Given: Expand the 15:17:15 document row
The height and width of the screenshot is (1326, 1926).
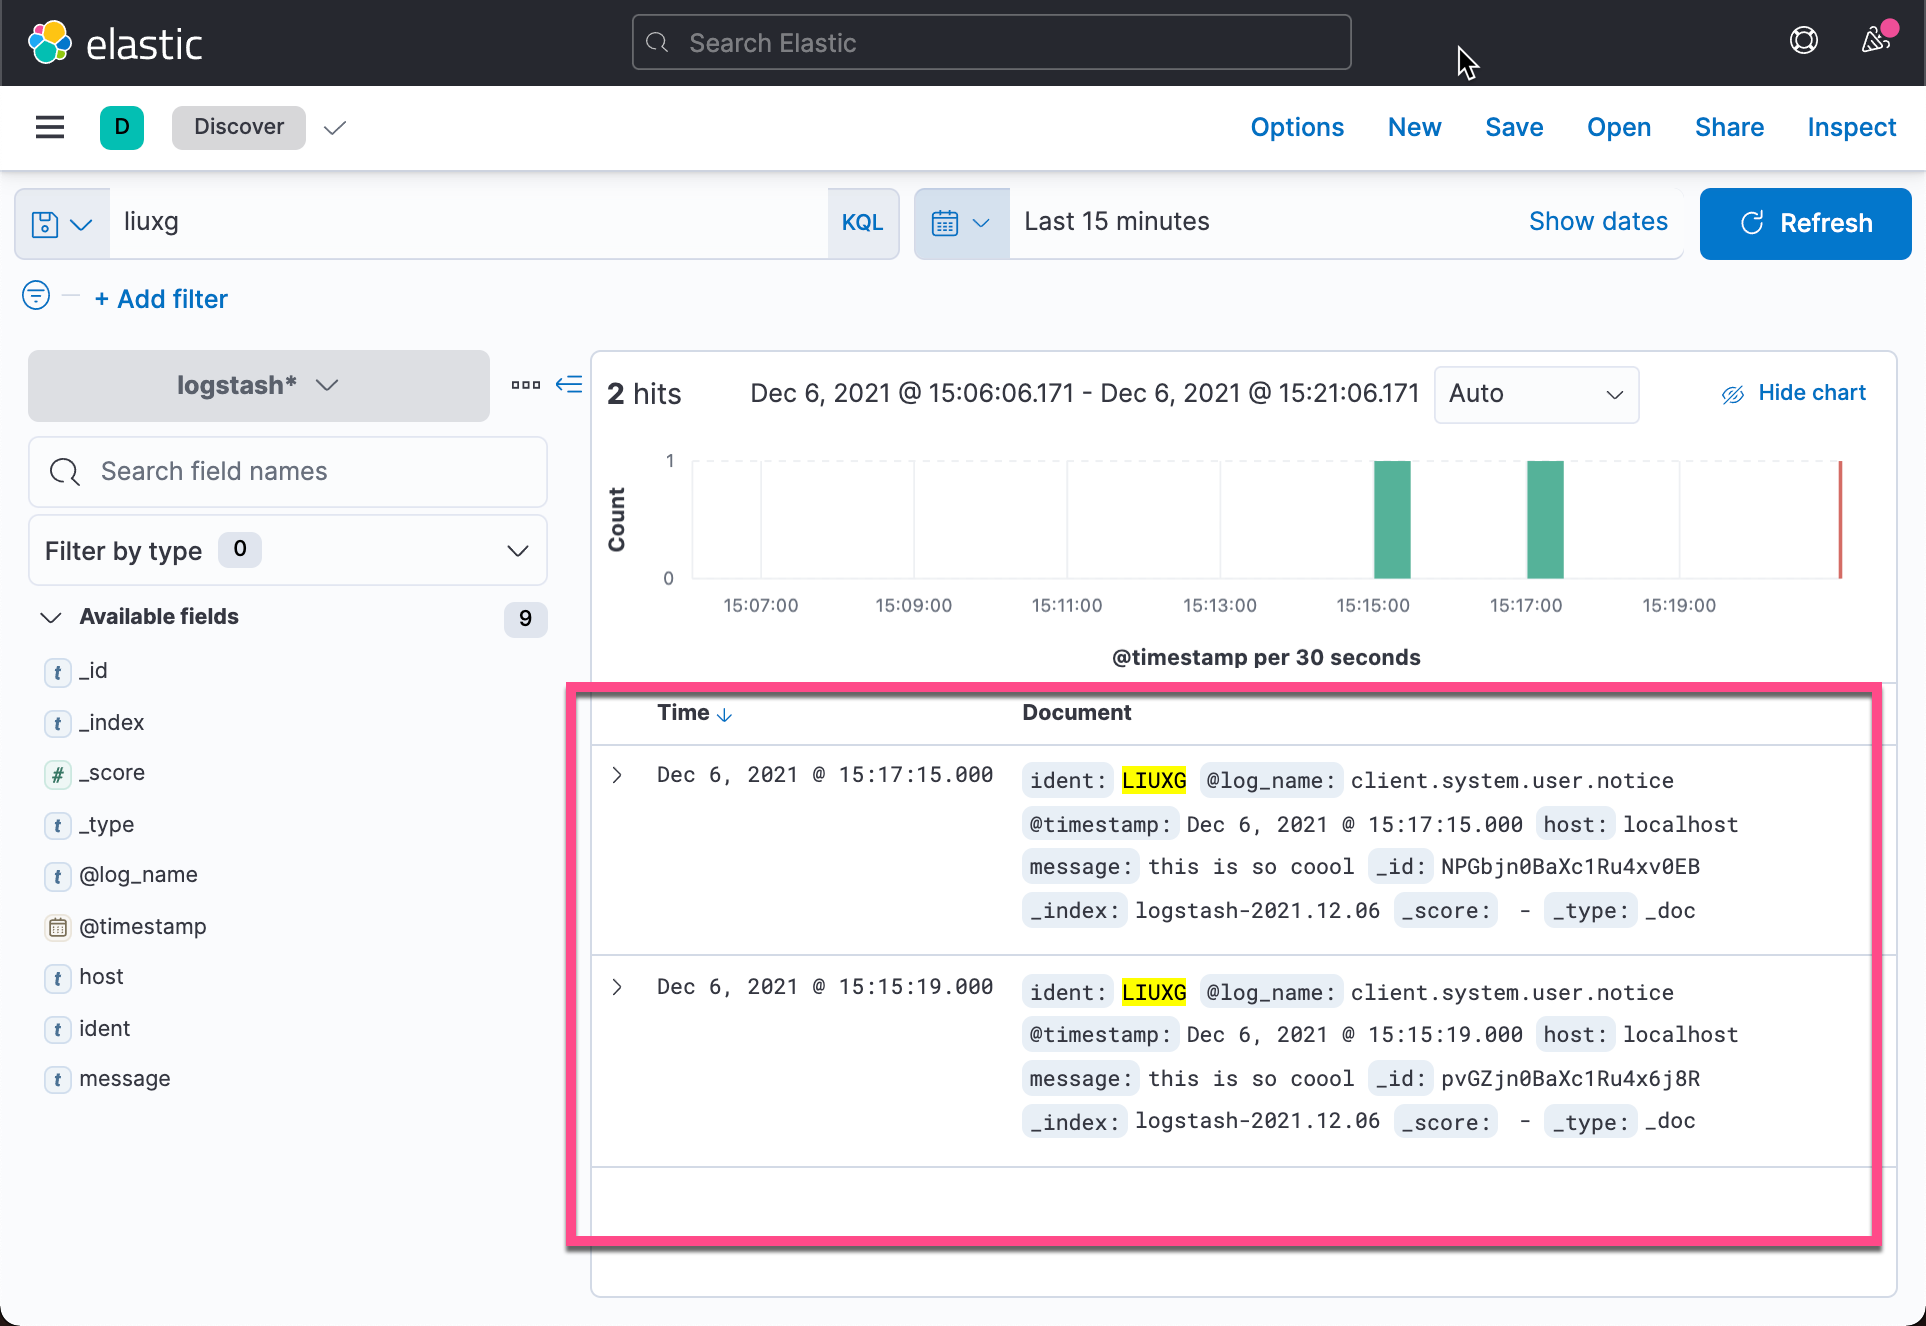Looking at the screenshot, I should [x=617, y=775].
